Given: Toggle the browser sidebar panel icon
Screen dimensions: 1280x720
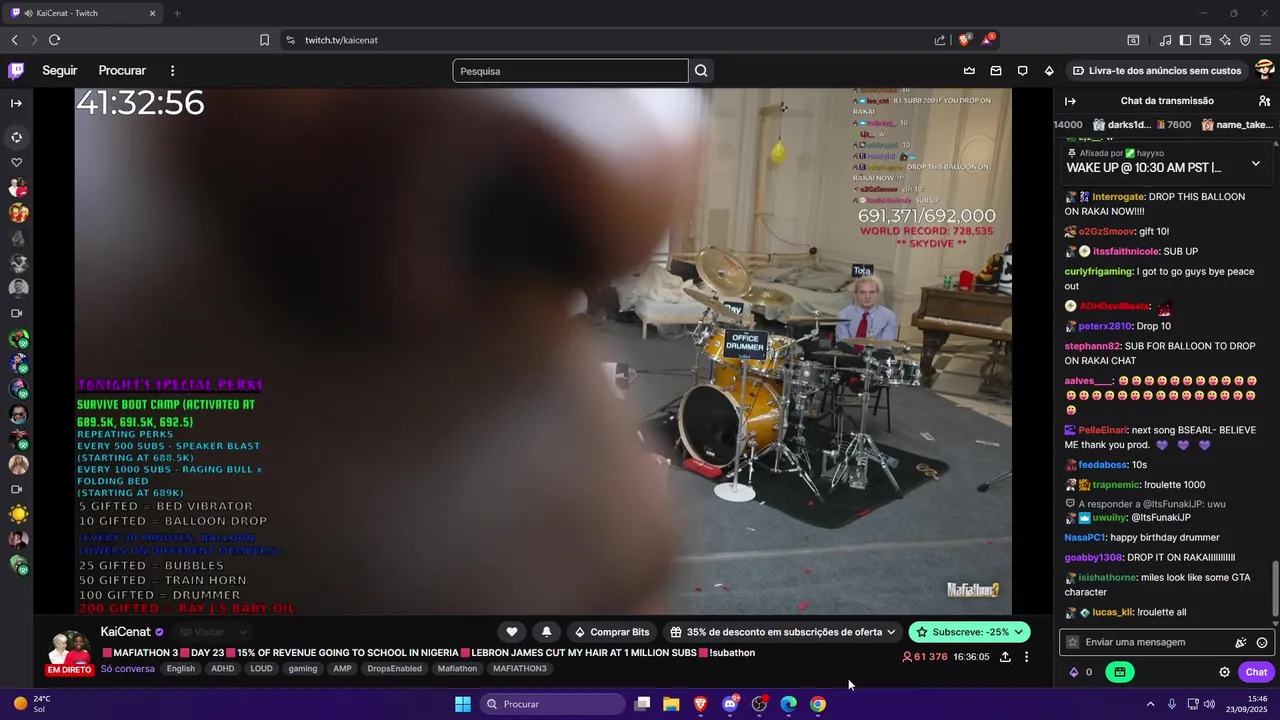Looking at the screenshot, I should (x=1185, y=40).
